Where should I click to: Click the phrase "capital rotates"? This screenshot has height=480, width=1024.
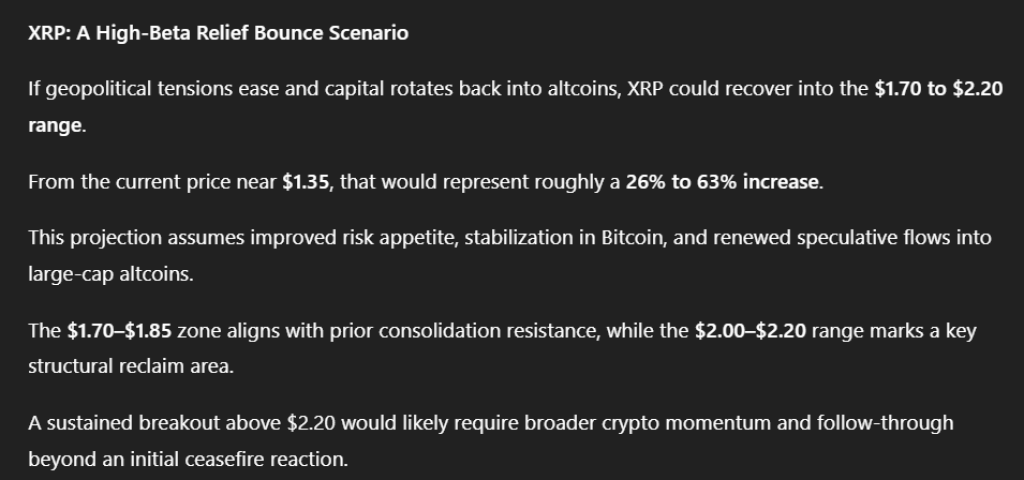coord(380,88)
